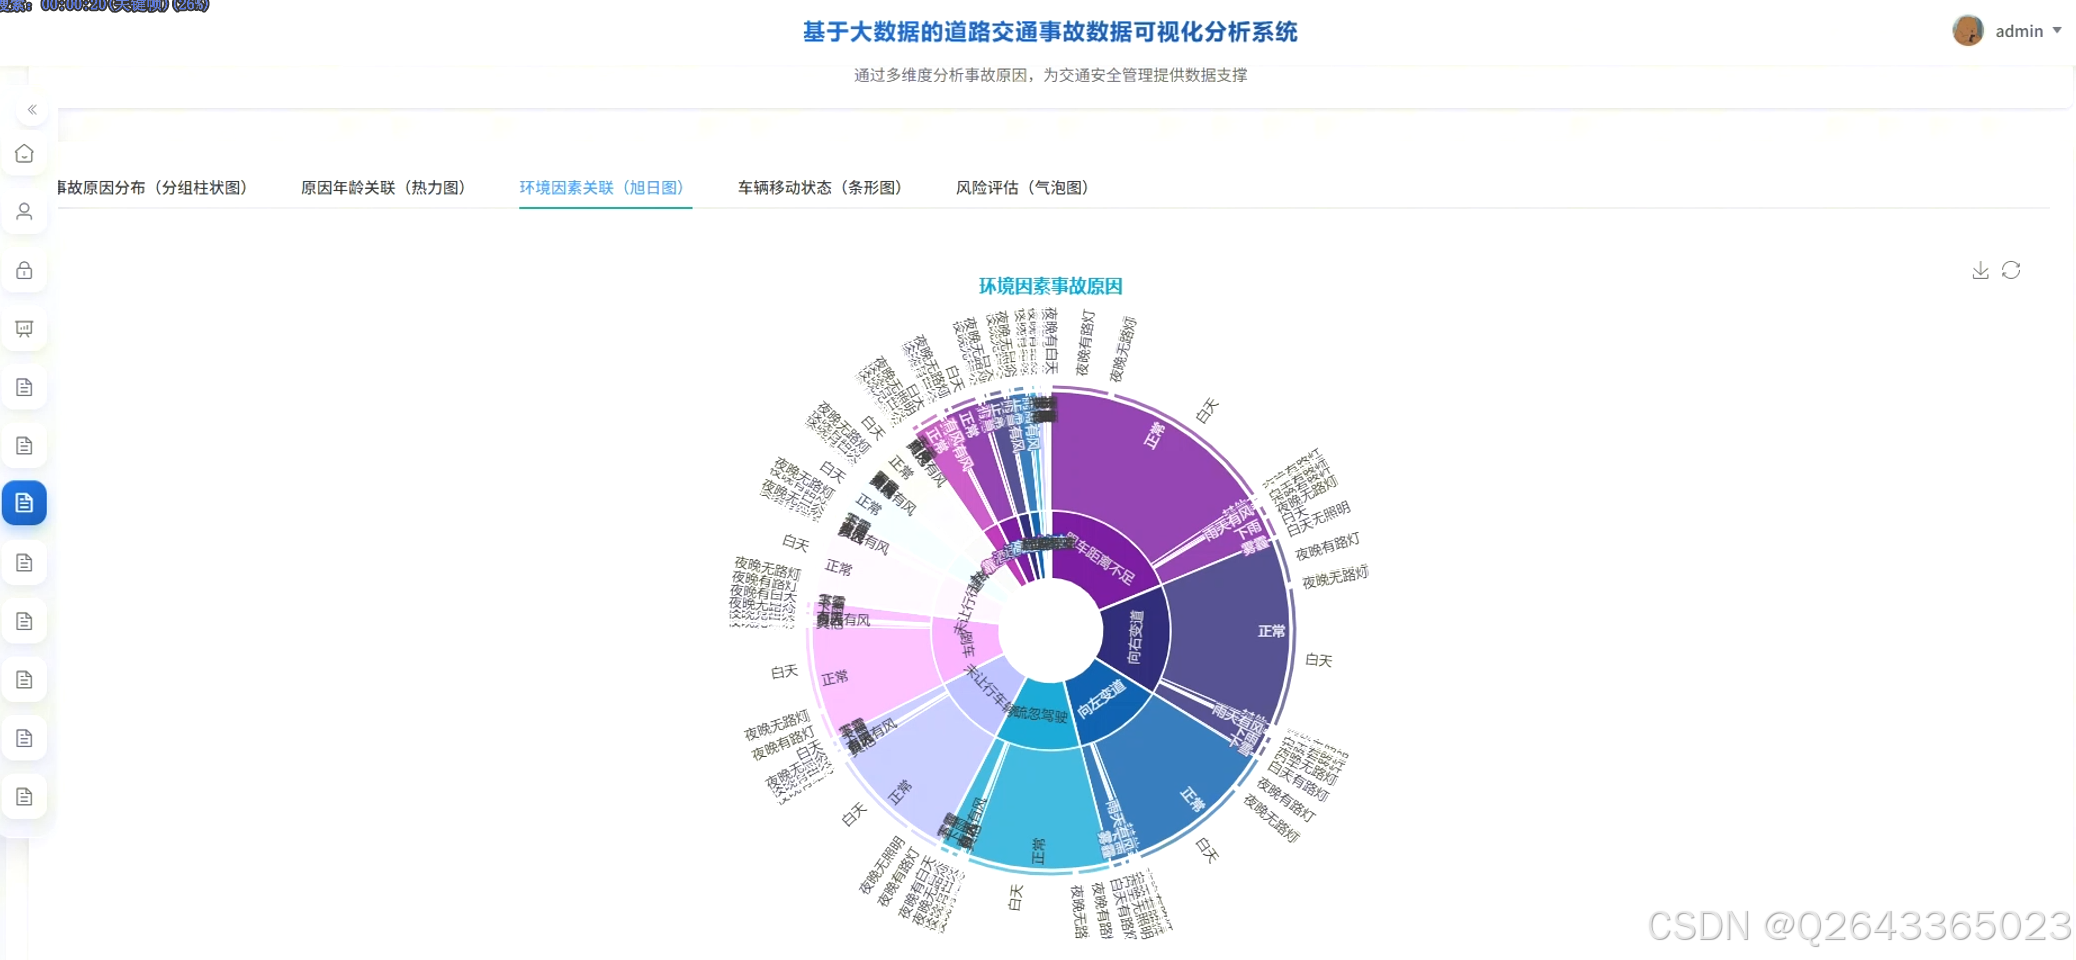Switch to the 原因年龄关联（热力图）tab
Image resolution: width=2076 pixels, height=960 pixels.
click(383, 187)
